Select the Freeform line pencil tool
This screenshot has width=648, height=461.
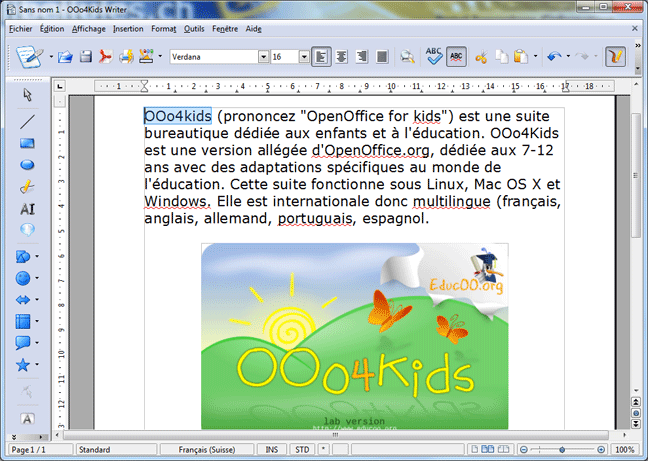tap(27, 187)
